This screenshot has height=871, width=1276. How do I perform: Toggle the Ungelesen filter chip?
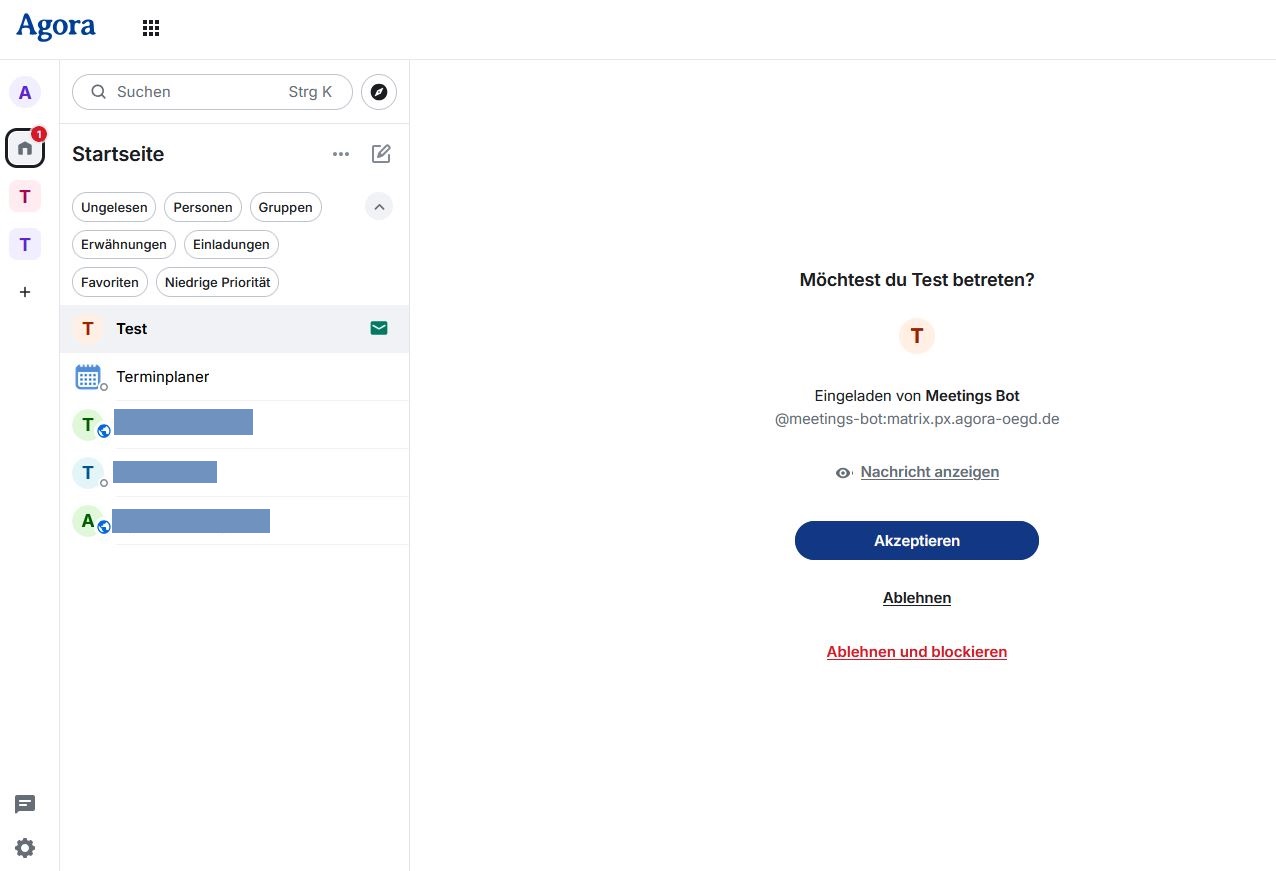(x=114, y=208)
